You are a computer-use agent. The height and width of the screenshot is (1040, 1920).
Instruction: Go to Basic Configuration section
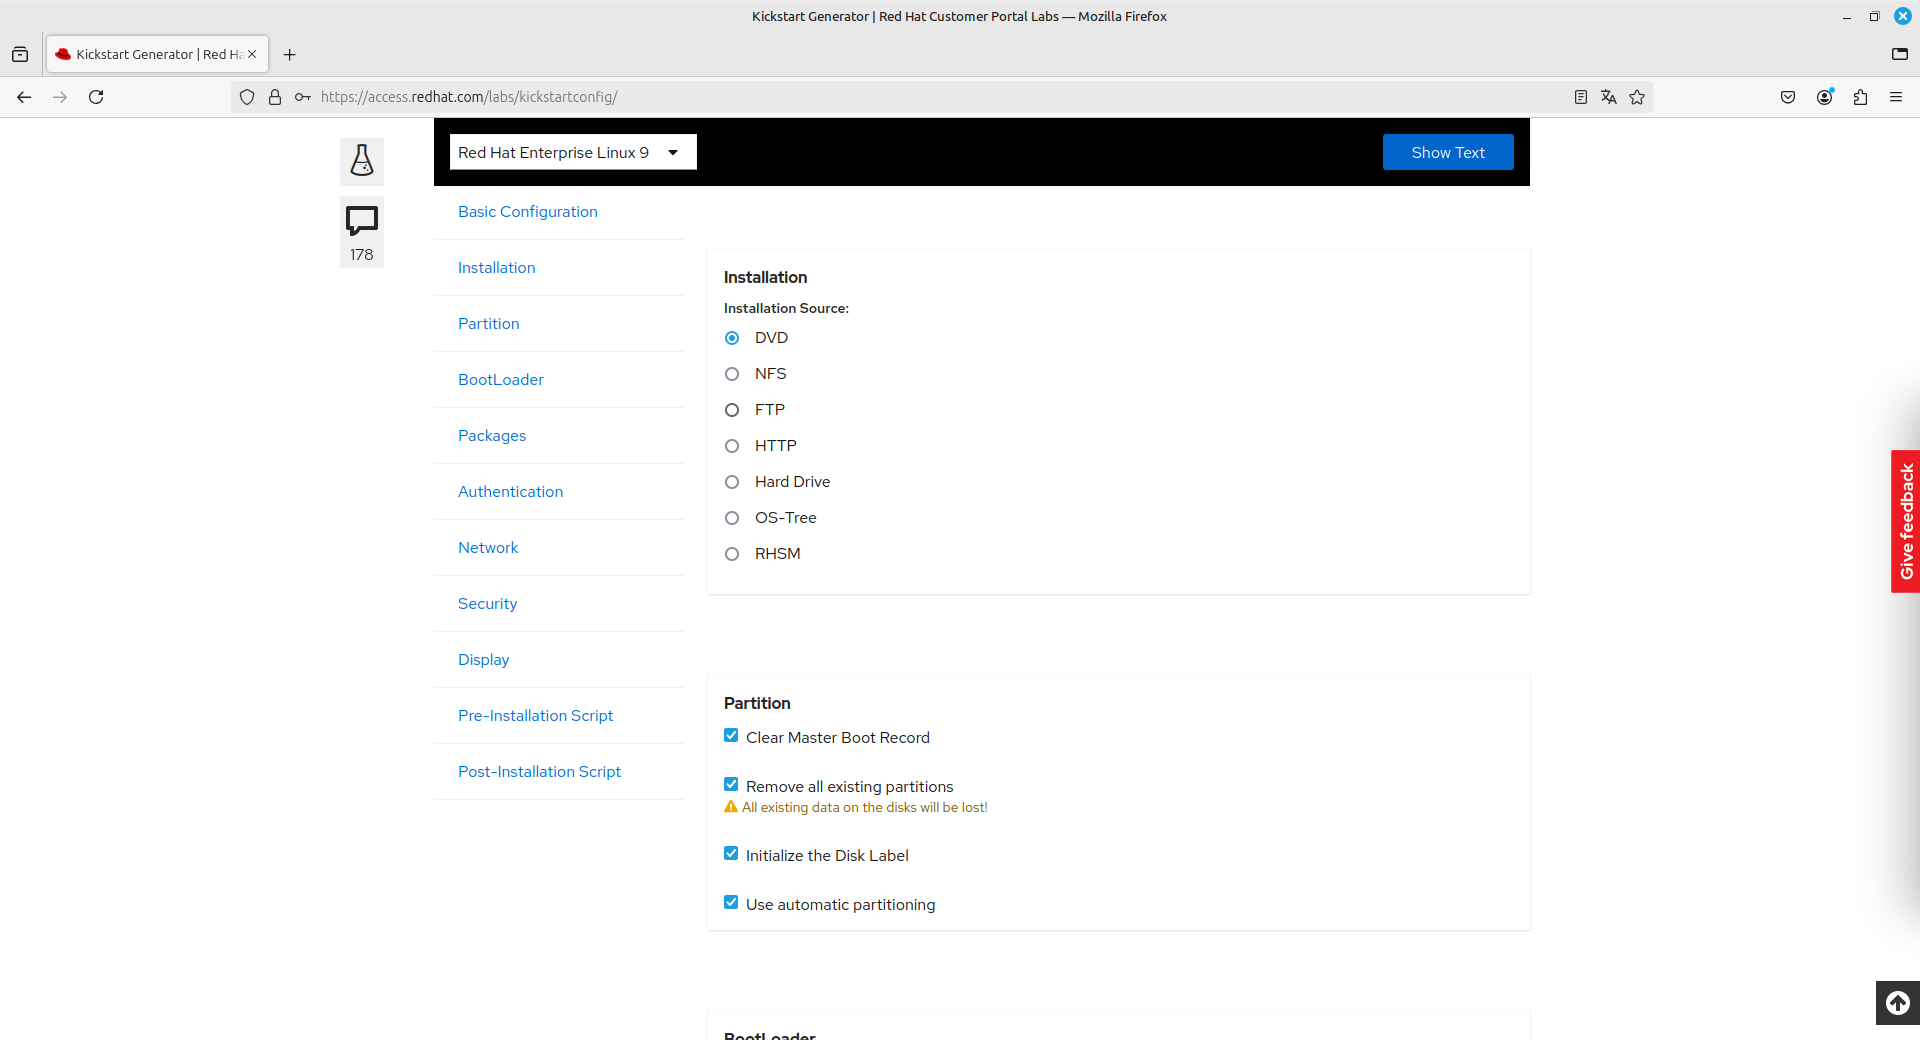tap(528, 212)
